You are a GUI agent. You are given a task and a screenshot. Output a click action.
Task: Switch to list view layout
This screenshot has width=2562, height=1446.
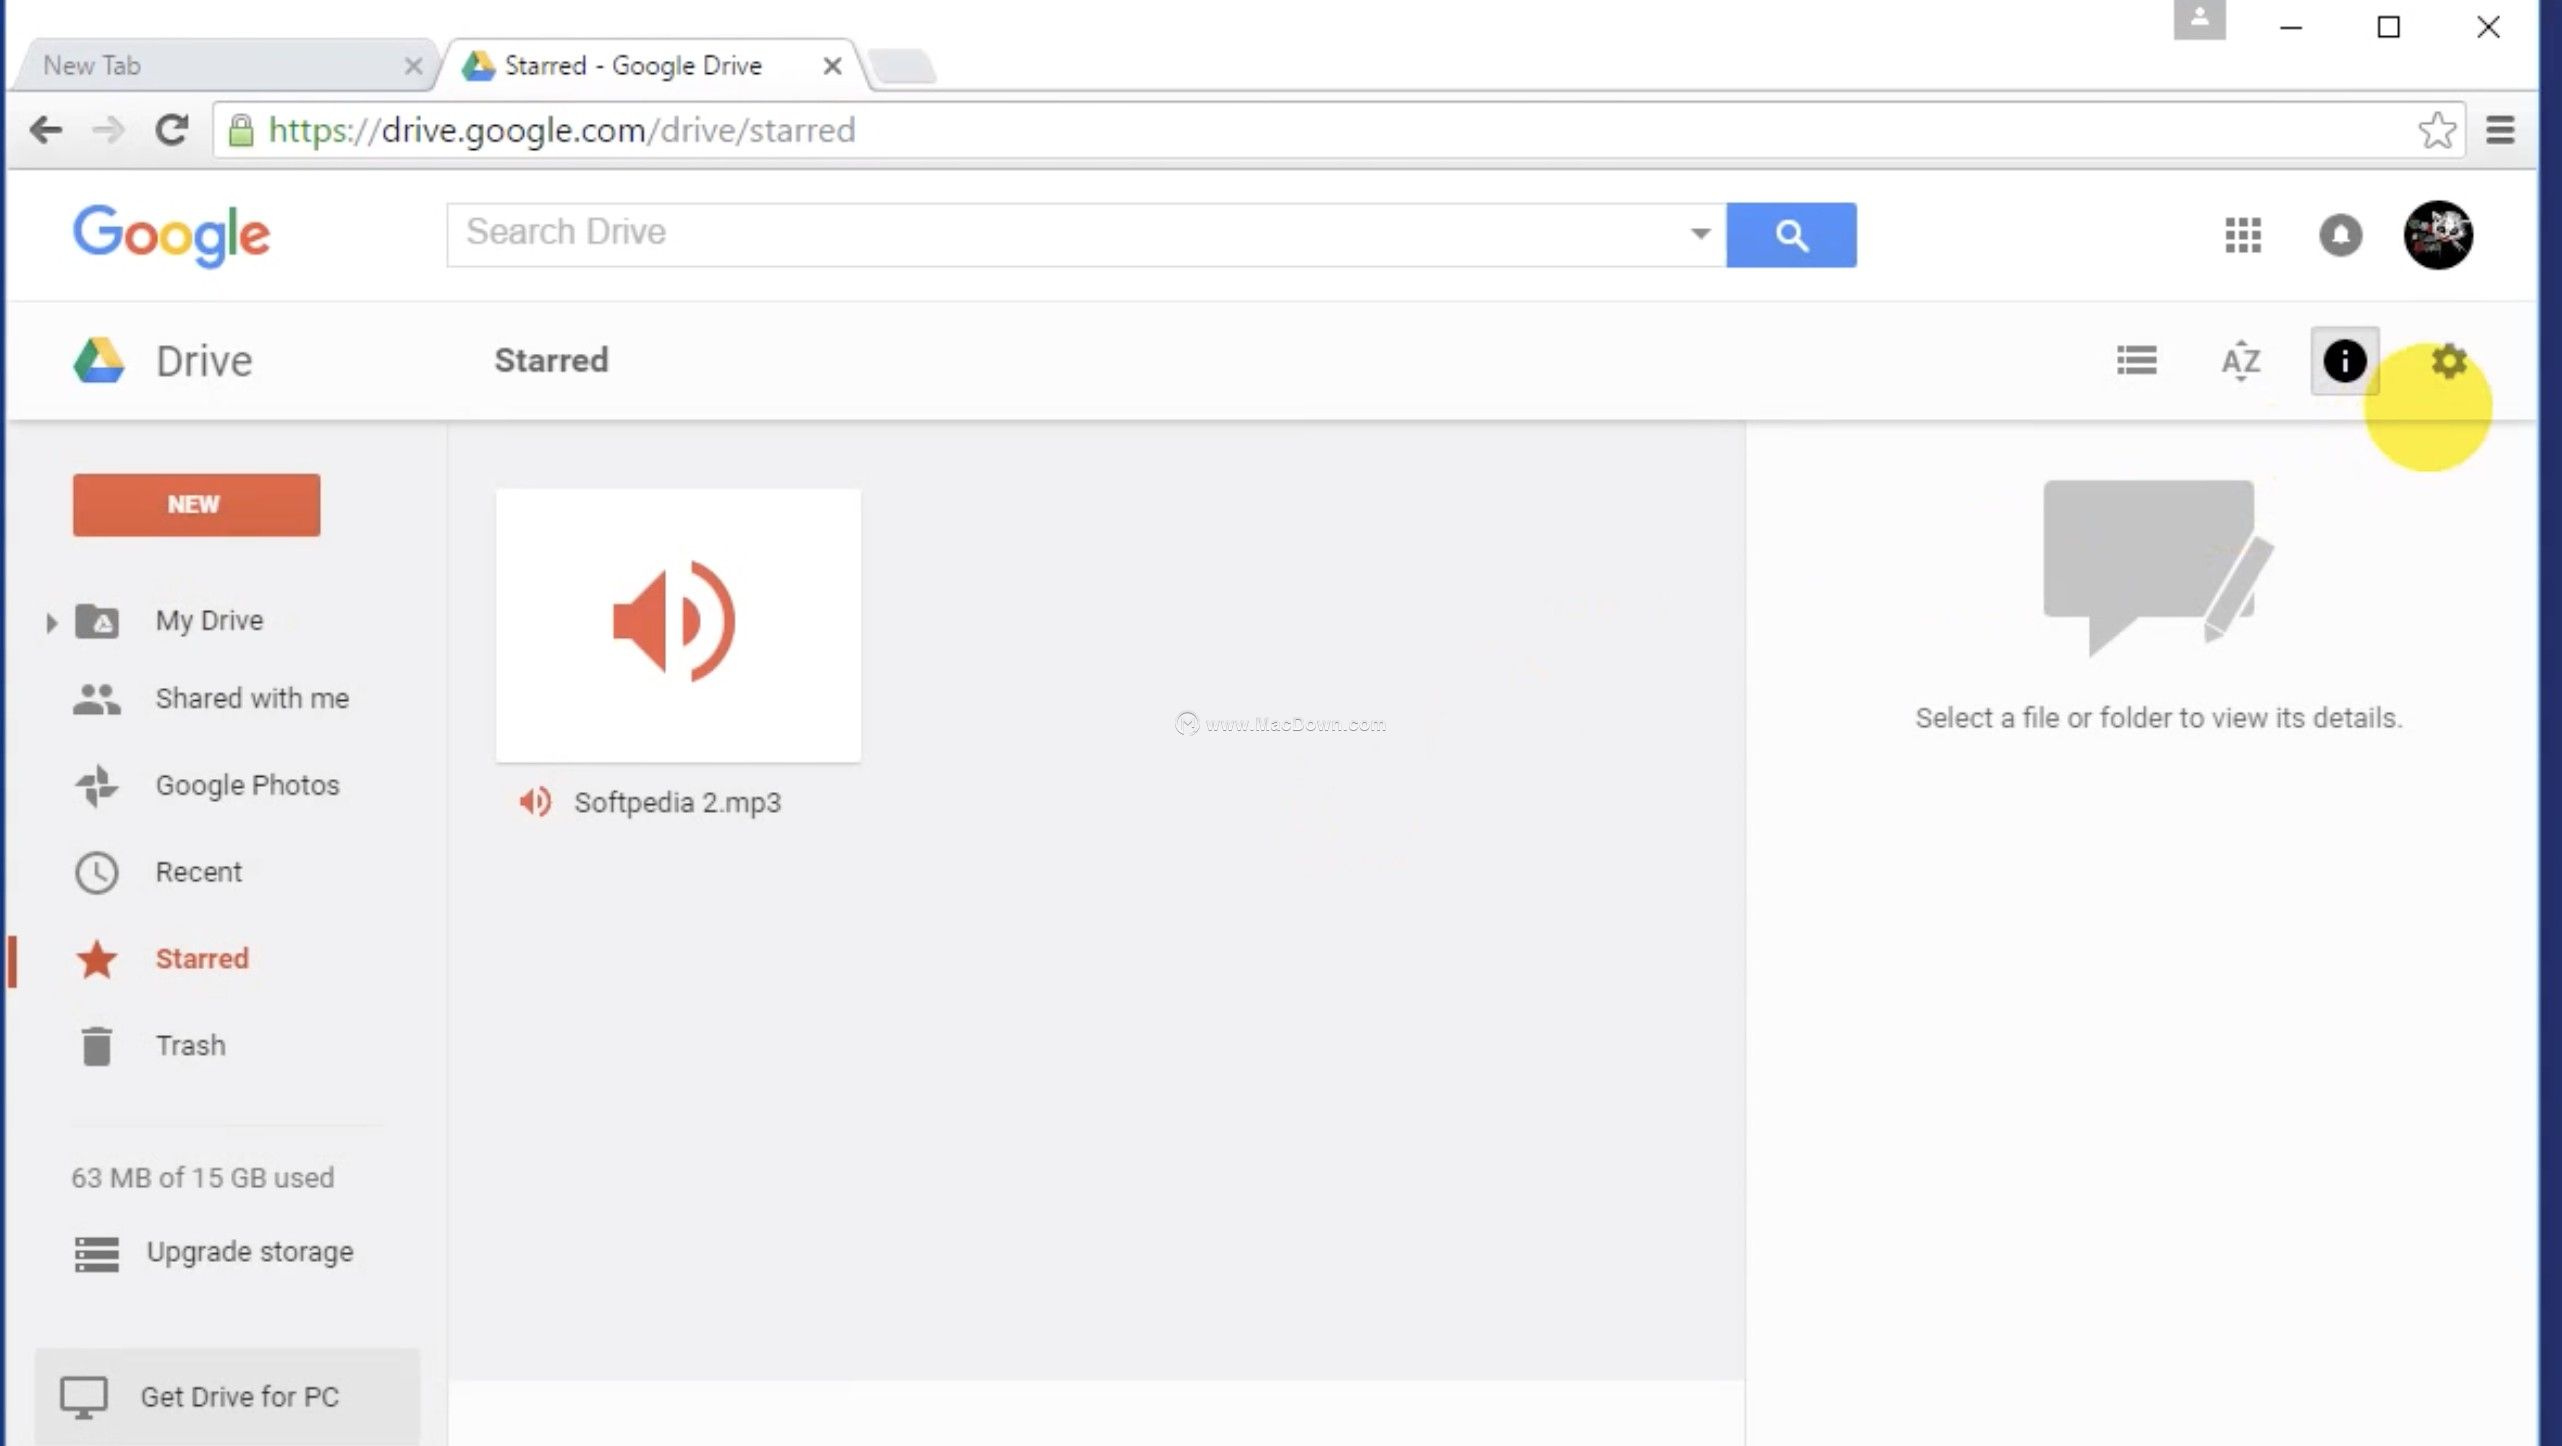(2136, 360)
